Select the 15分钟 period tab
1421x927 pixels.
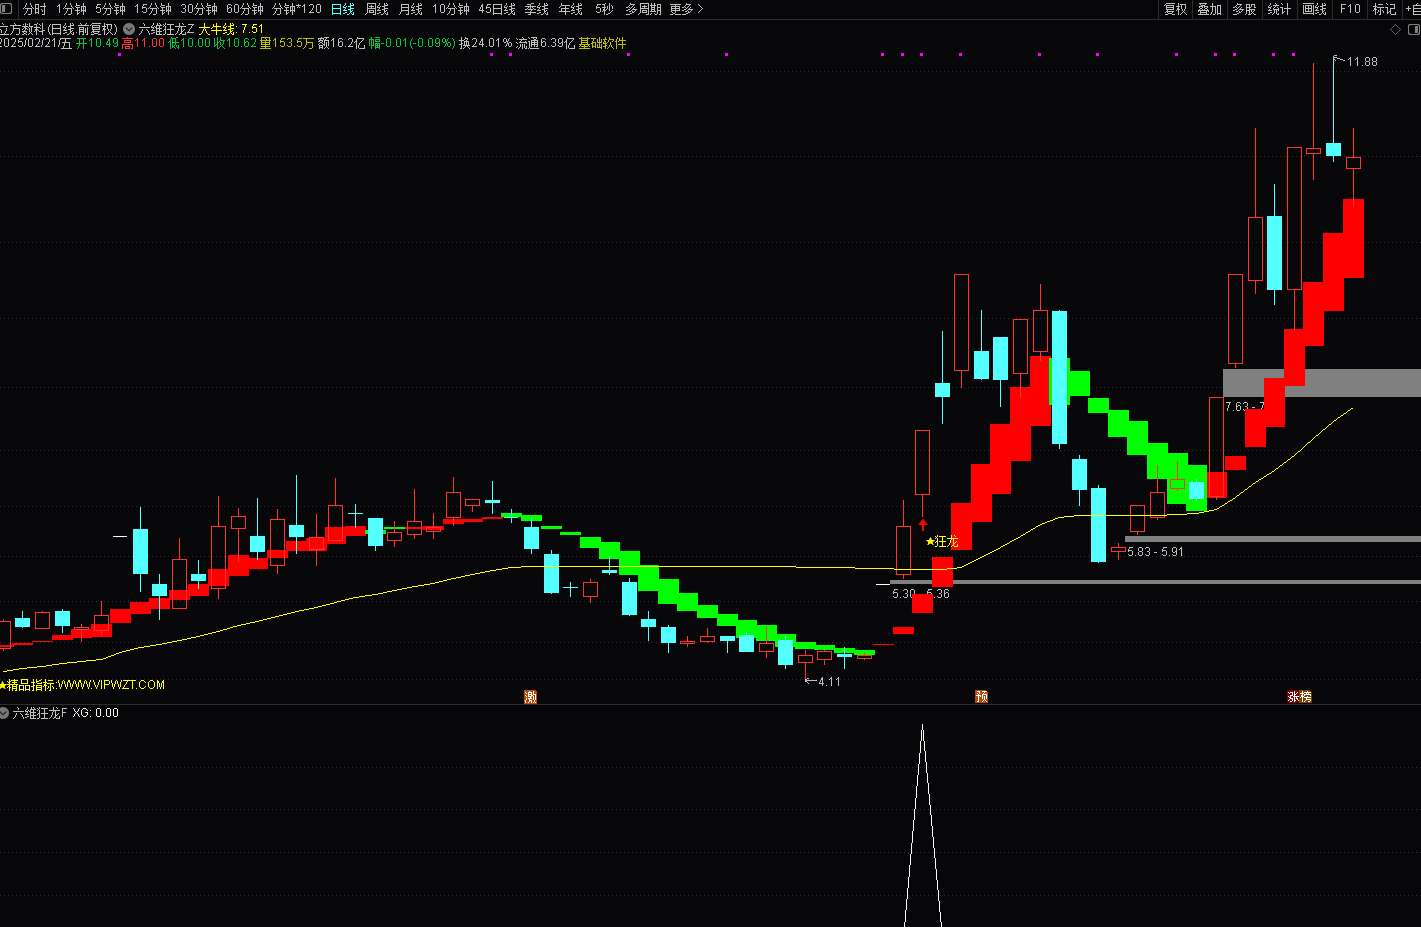click(x=153, y=9)
